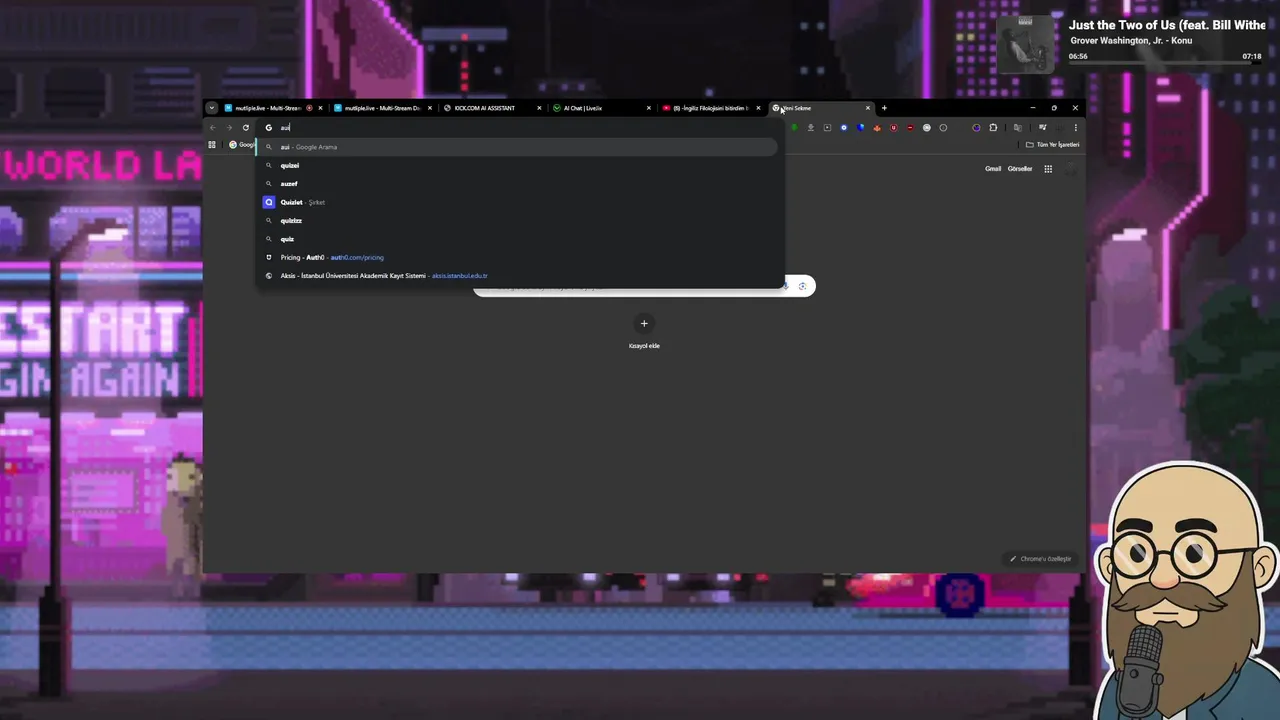Viewport: 1280px width, 720px height.
Task: Click the 'Just the Two of Us' song title
Action: [x=1167, y=25]
